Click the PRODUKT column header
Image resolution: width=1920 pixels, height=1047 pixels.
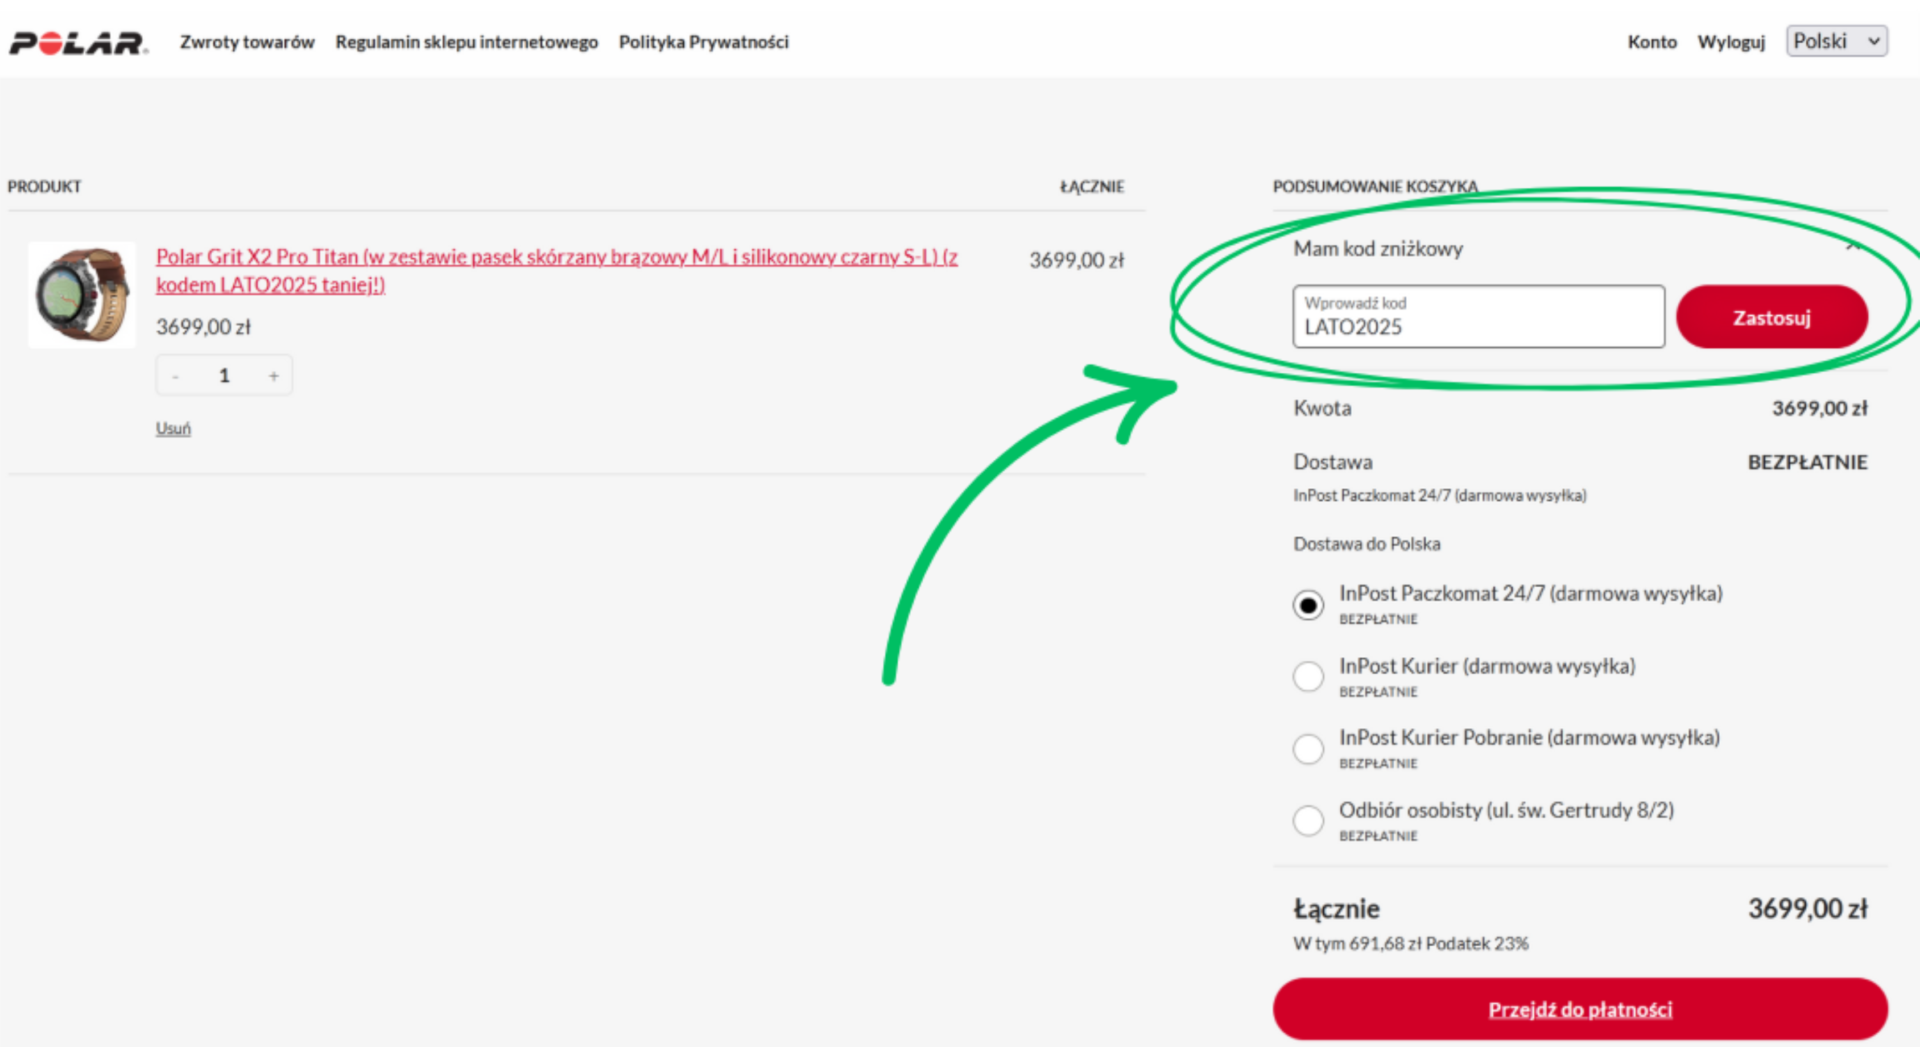[44, 186]
